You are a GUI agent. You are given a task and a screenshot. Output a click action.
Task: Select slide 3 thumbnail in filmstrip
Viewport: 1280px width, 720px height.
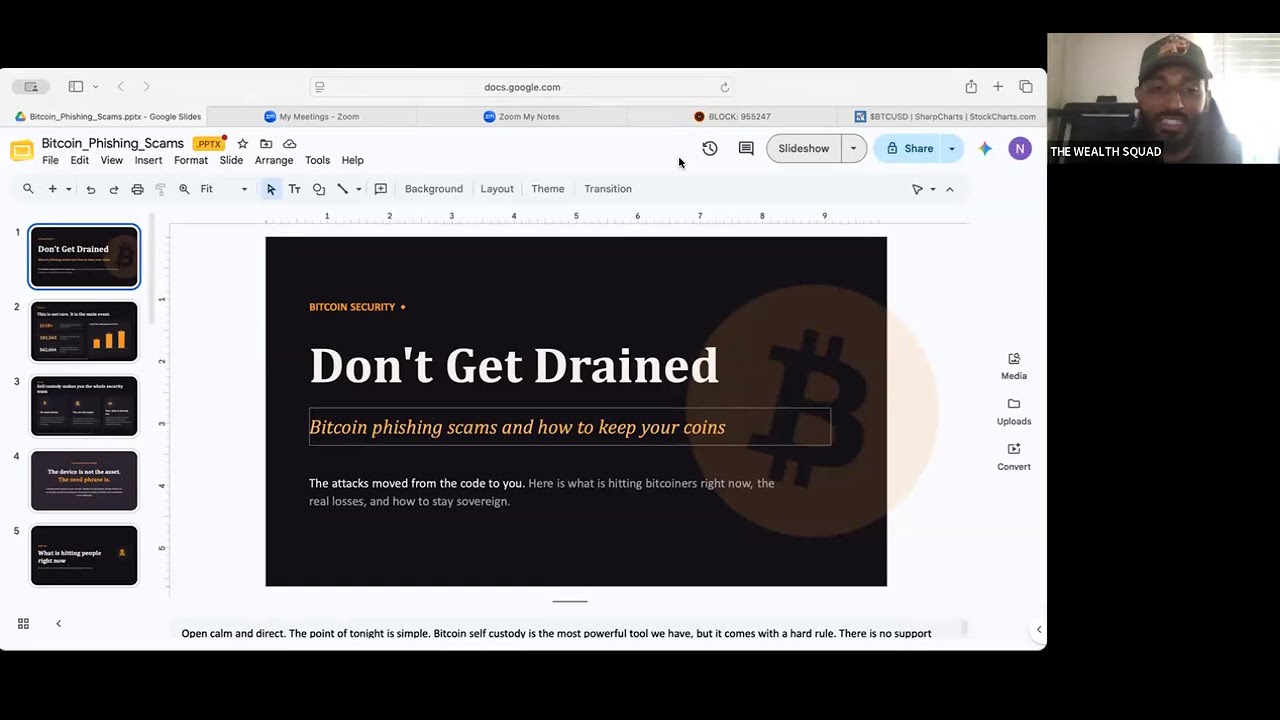(x=84, y=406)
